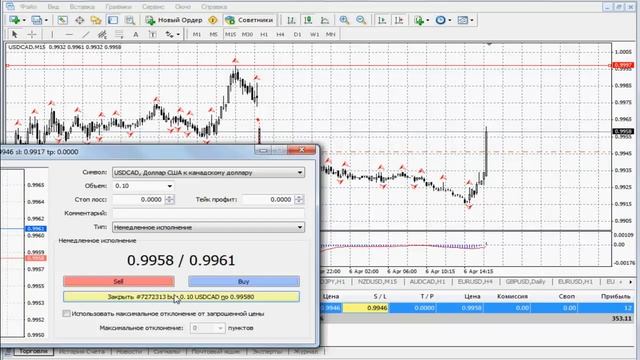Toggle chart auto scroll
The width and height of the screenshot is (640, 360).
point(382,20)
